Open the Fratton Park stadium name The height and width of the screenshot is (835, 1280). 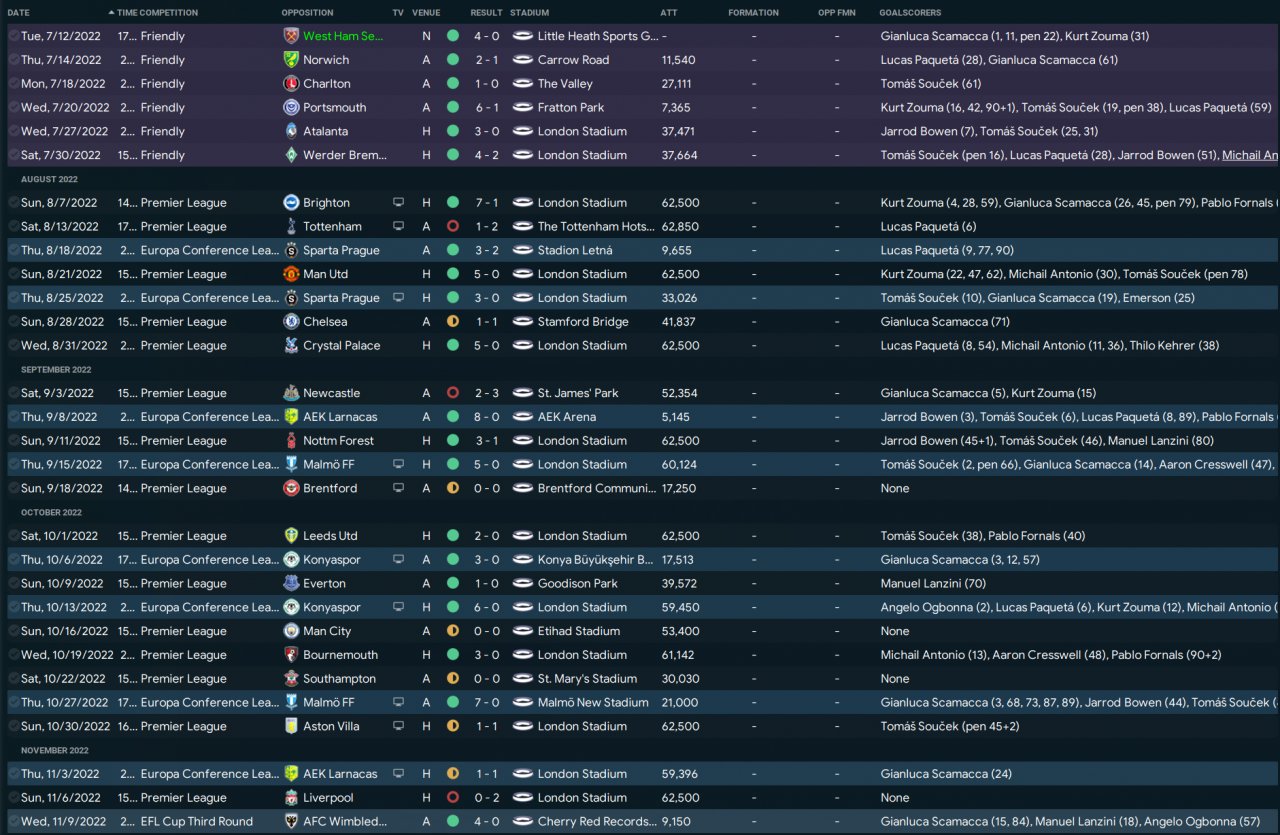point(571,108)
